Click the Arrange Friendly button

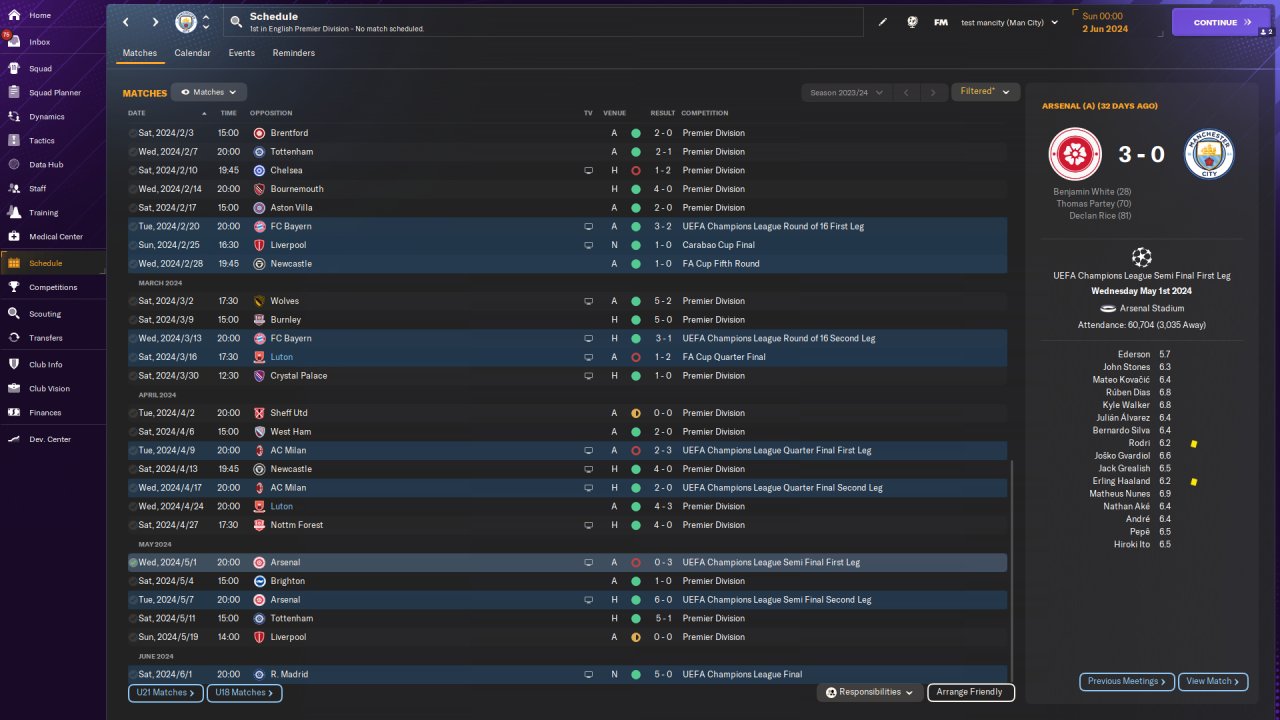(971, 692)
